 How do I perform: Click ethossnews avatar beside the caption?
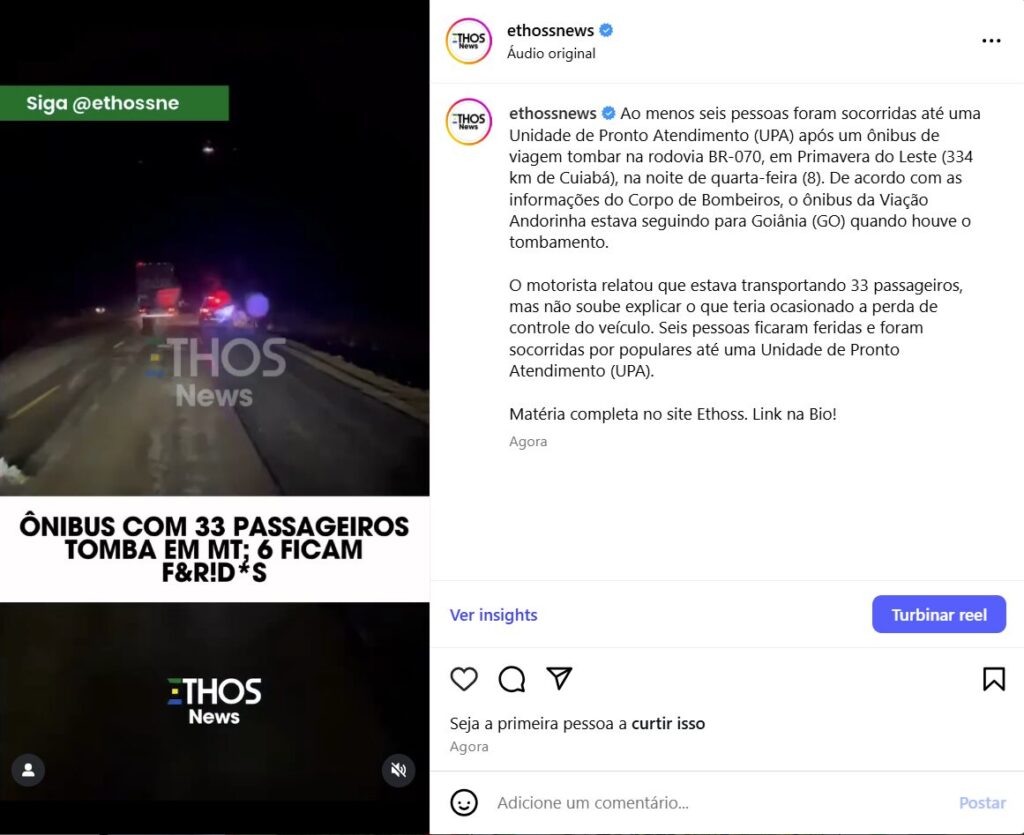(x=468, y=121)
